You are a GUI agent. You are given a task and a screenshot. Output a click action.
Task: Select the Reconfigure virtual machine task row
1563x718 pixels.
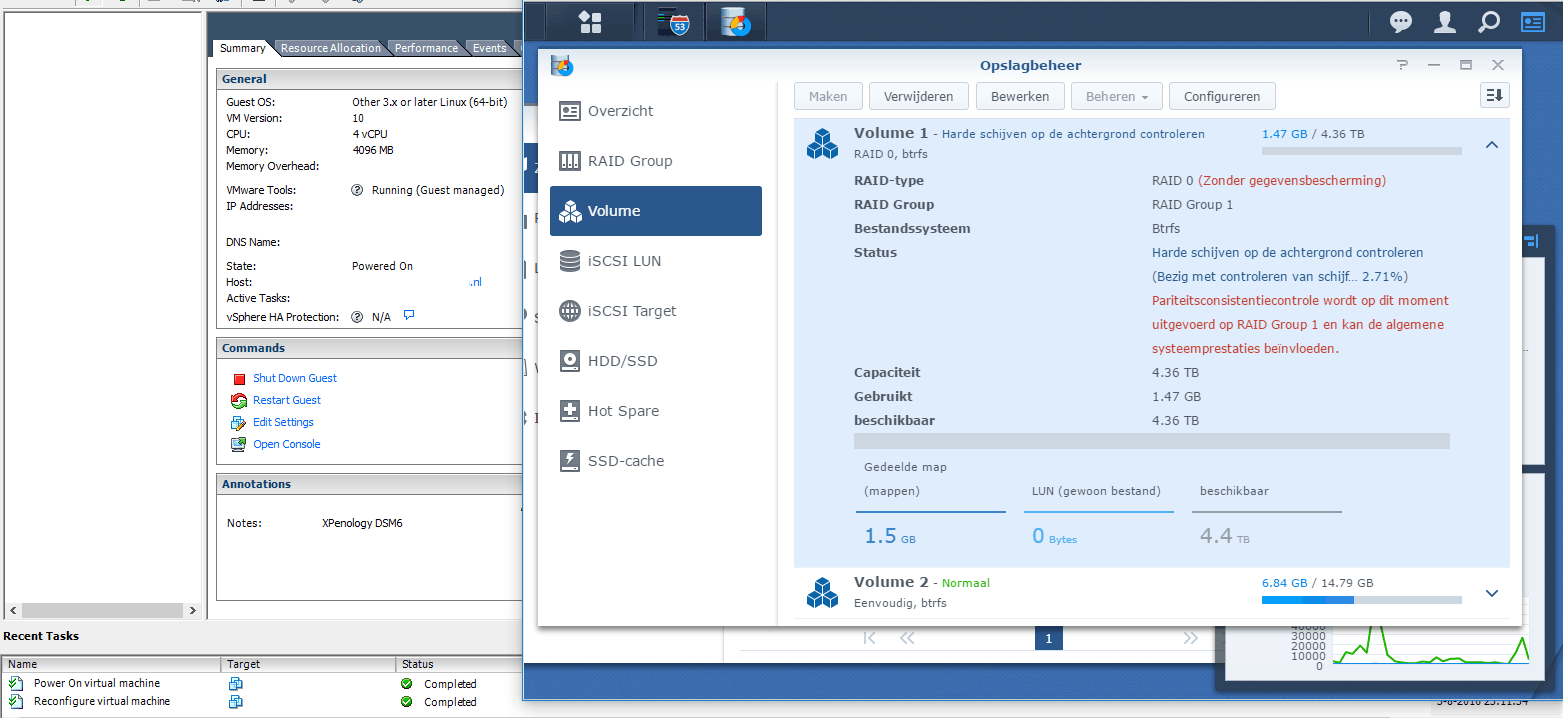261,702
